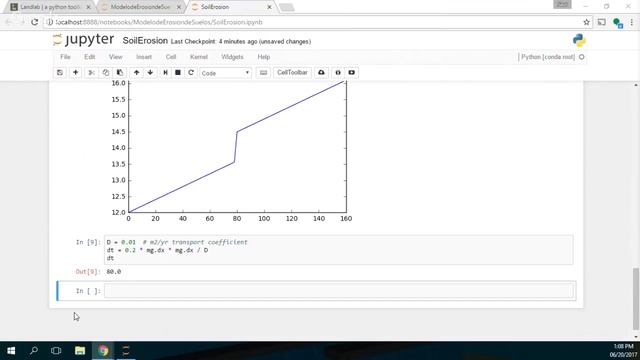Viewport: 640px width, 360px height.
Task: Open the Cell menu
Action: pyautogui.click(x=171, y=57)
